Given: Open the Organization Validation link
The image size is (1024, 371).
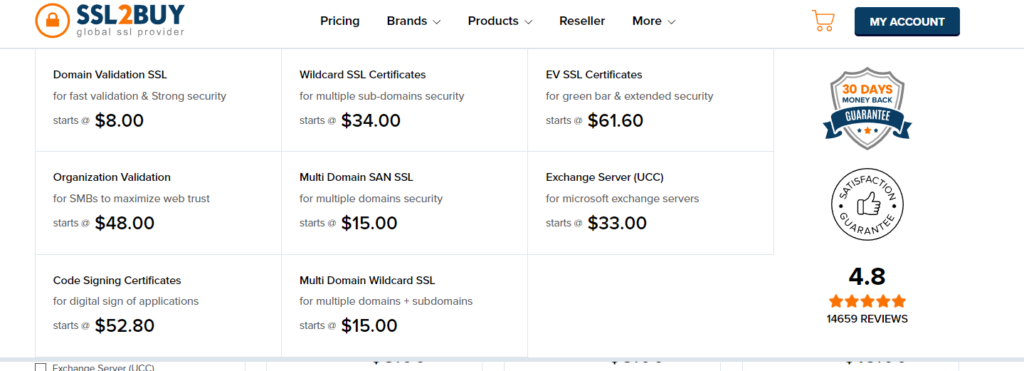Looking at the screenshot, I should tap(112, 177).
